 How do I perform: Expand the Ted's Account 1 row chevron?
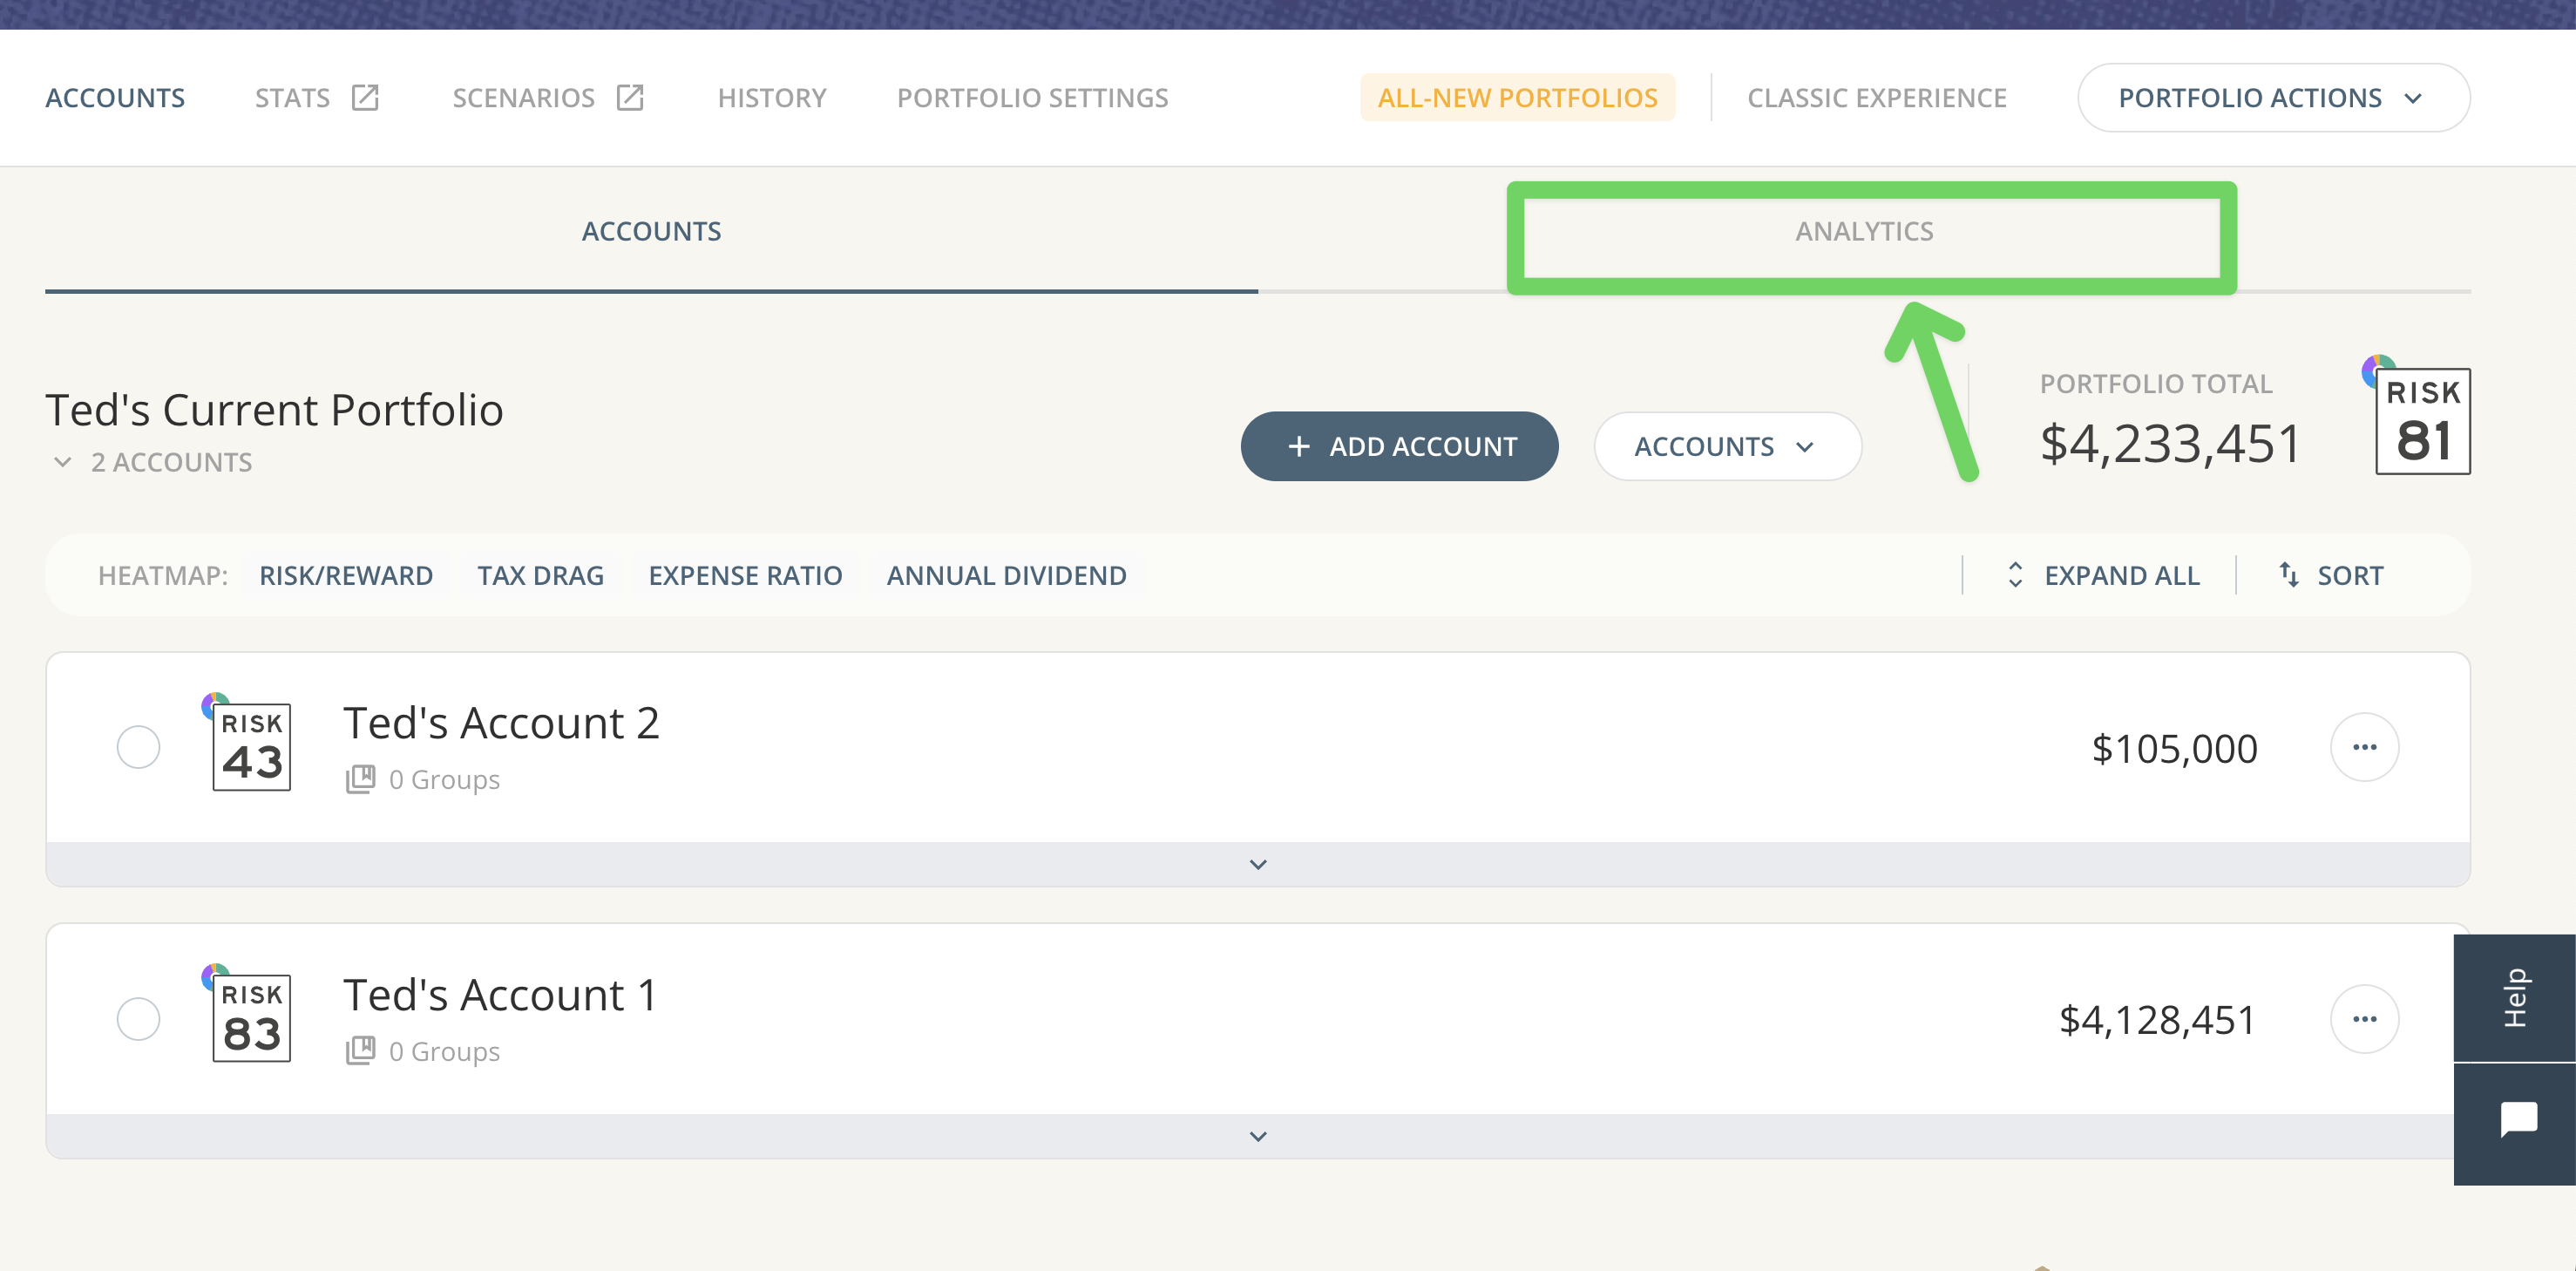(1257, 1135)
